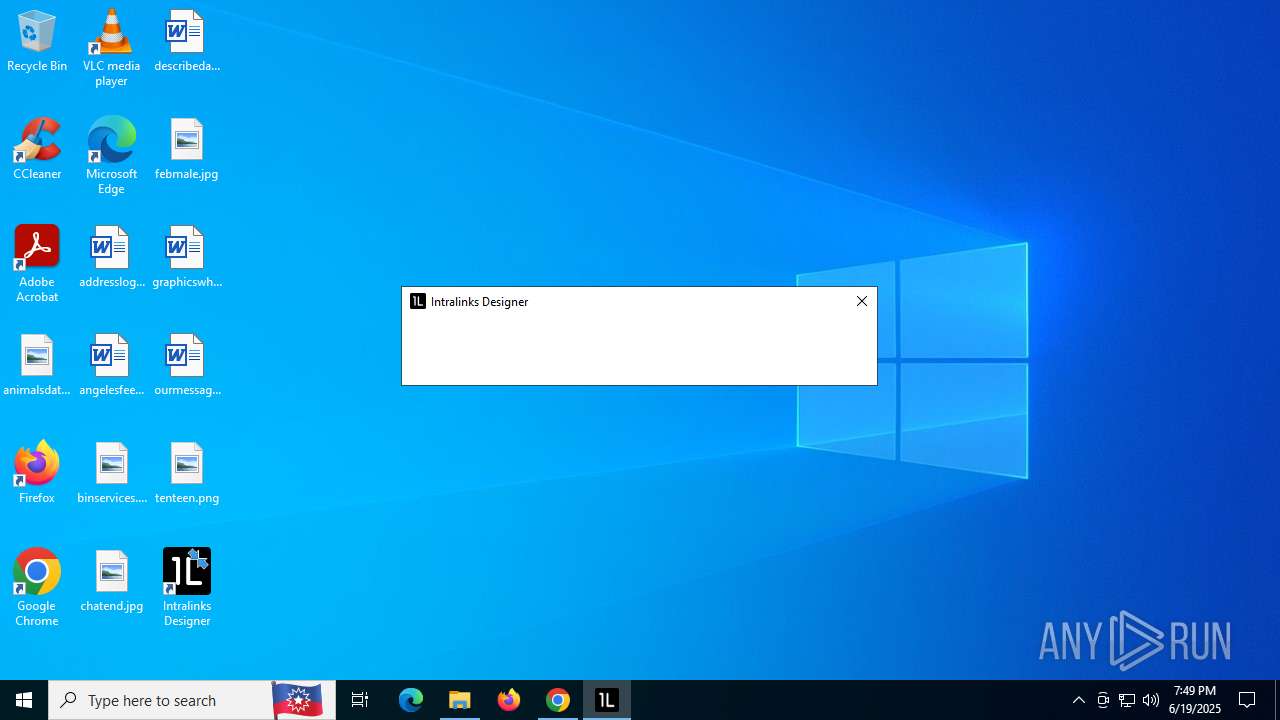Select the Microsoft Edge desktop shortcut
The image size is (1280, 720).
(111, 156)
